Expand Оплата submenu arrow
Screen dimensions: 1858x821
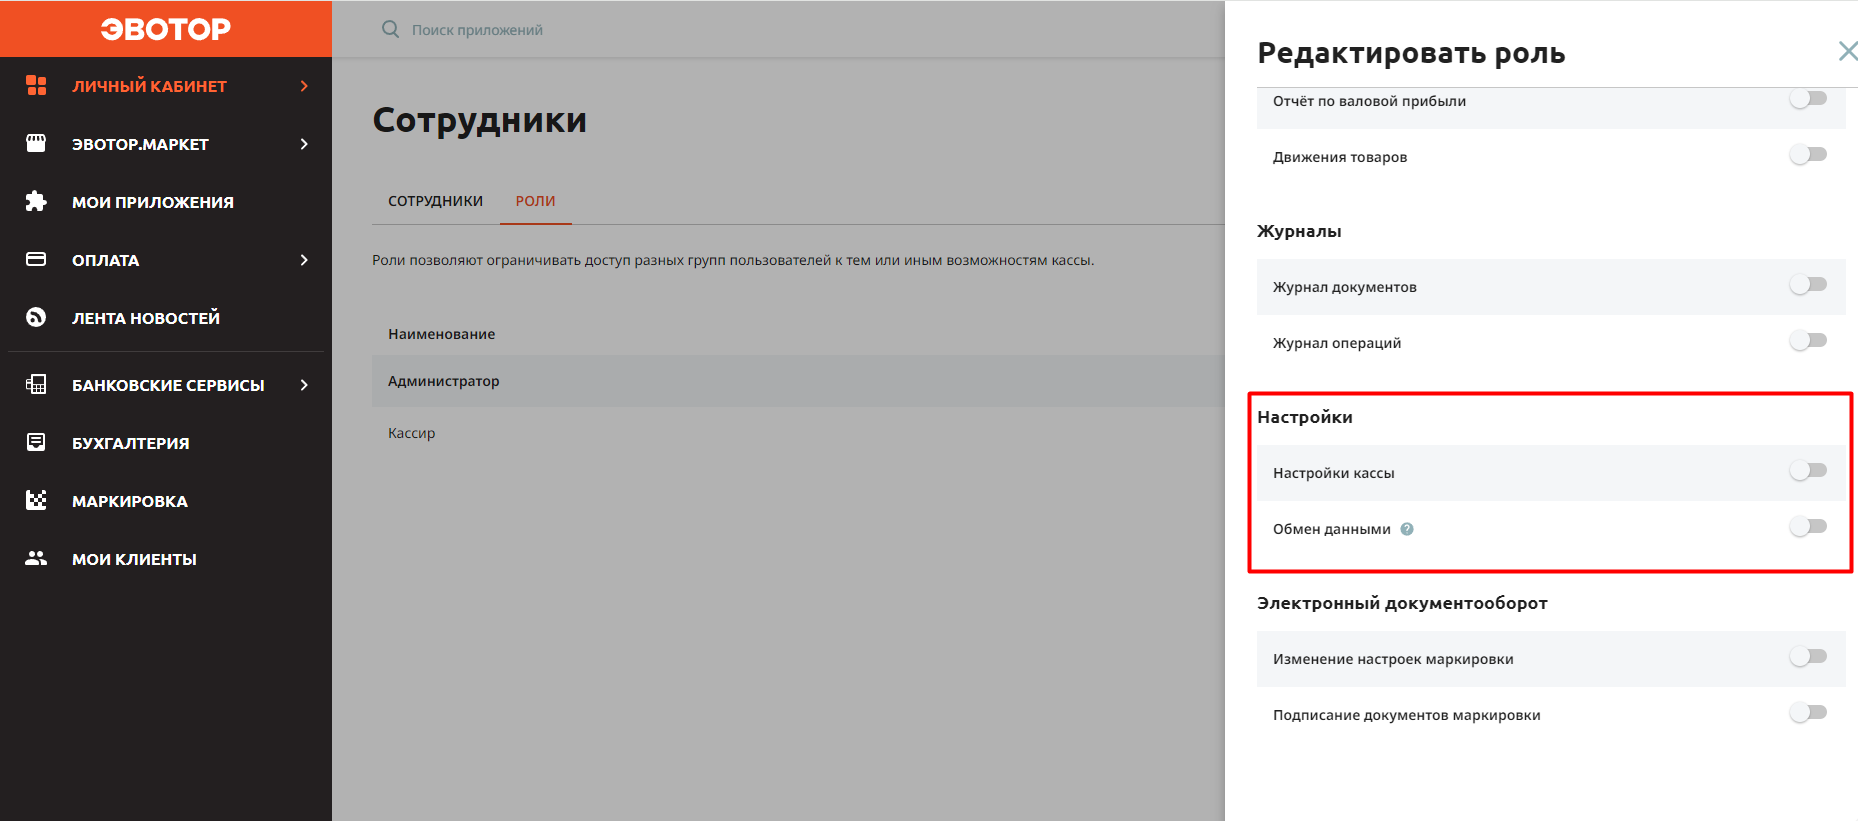click(x=304, y=260)
